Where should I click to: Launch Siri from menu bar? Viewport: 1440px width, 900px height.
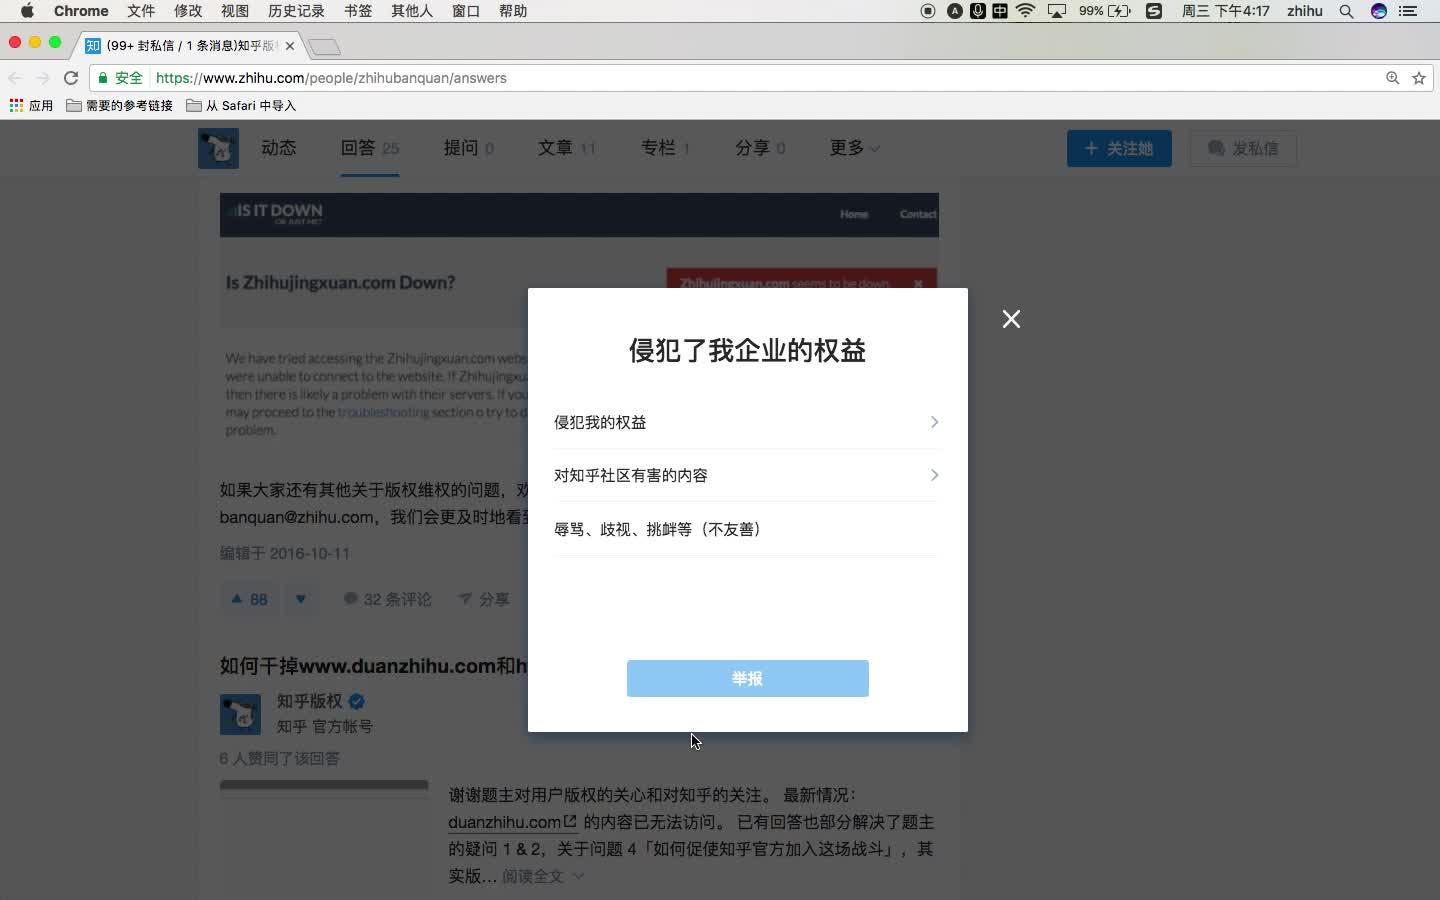pyautogui.click(x=1379, y=11)
